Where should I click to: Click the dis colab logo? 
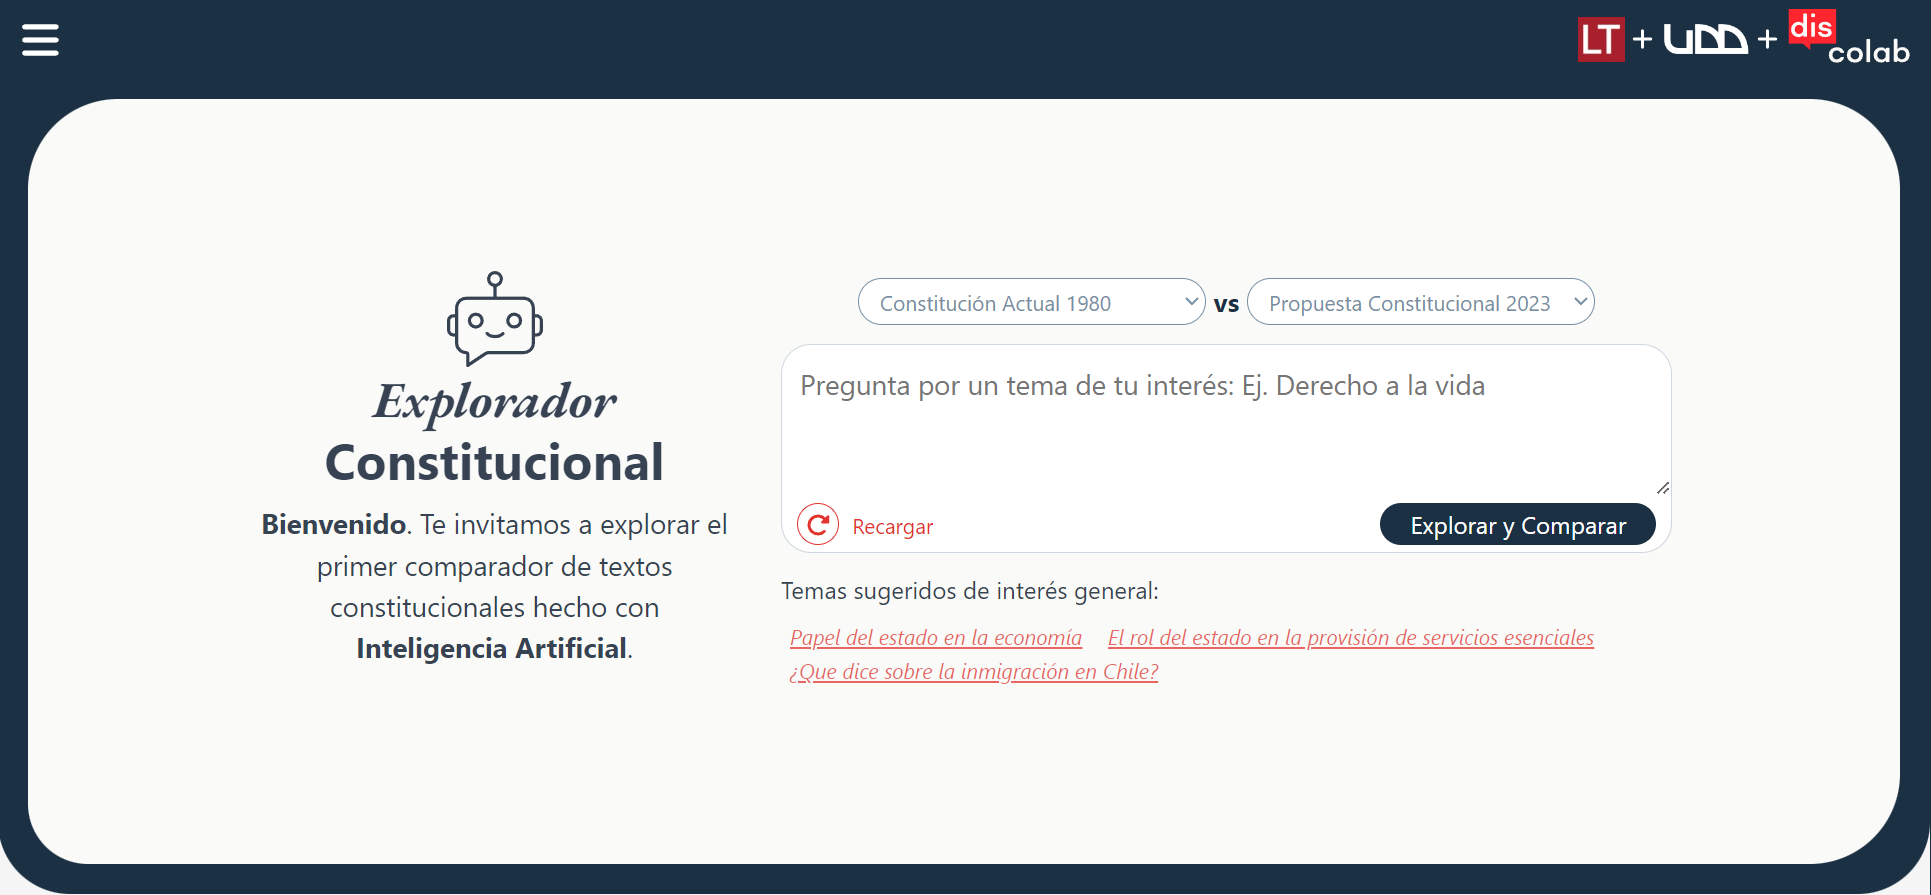tap(1848, 40)
